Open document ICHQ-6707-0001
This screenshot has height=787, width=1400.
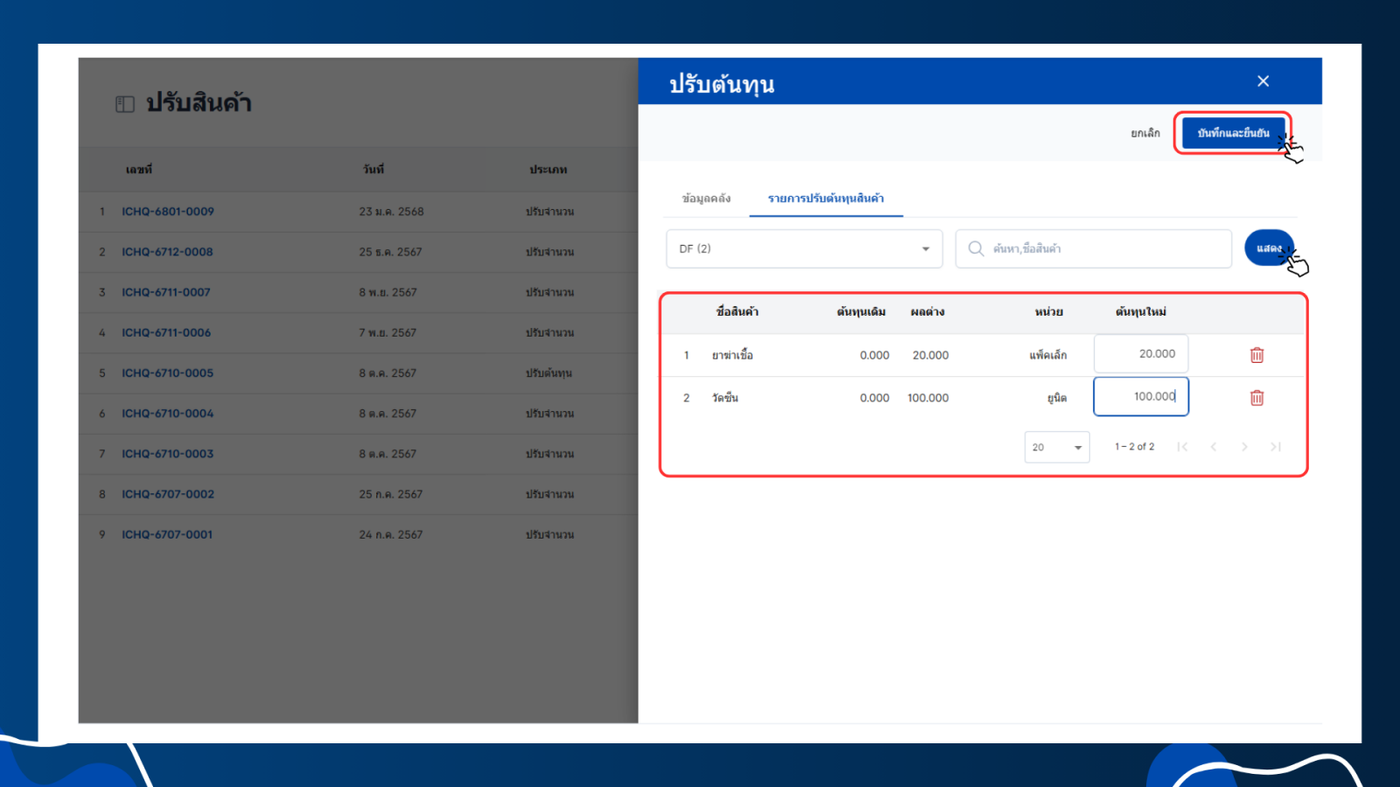pyautogui.click(x=167, y=534)
